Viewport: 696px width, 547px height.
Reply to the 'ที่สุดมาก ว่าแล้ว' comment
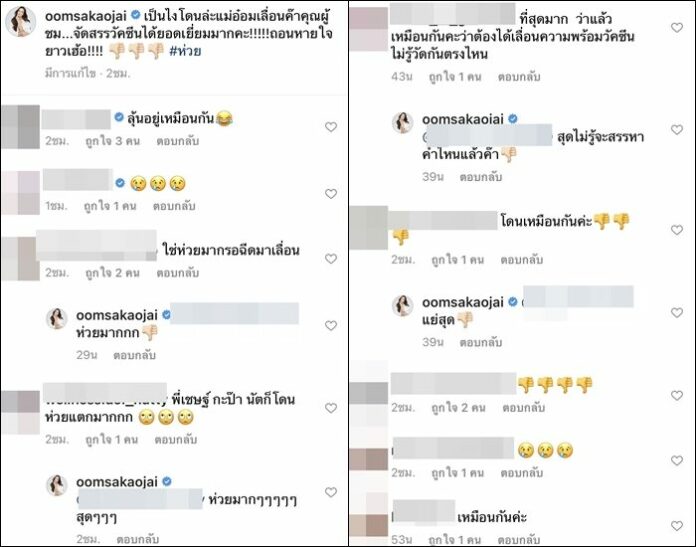pos(519,77)
